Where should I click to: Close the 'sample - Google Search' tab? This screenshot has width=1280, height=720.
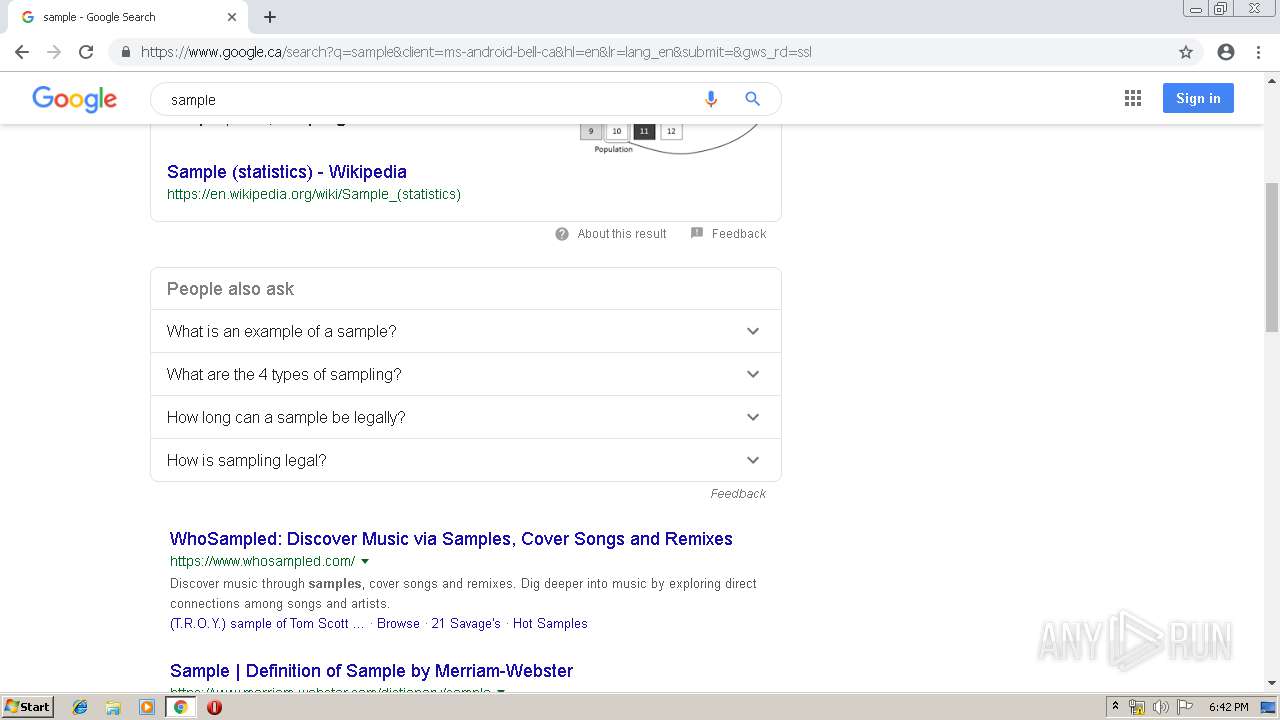point(232,17)
